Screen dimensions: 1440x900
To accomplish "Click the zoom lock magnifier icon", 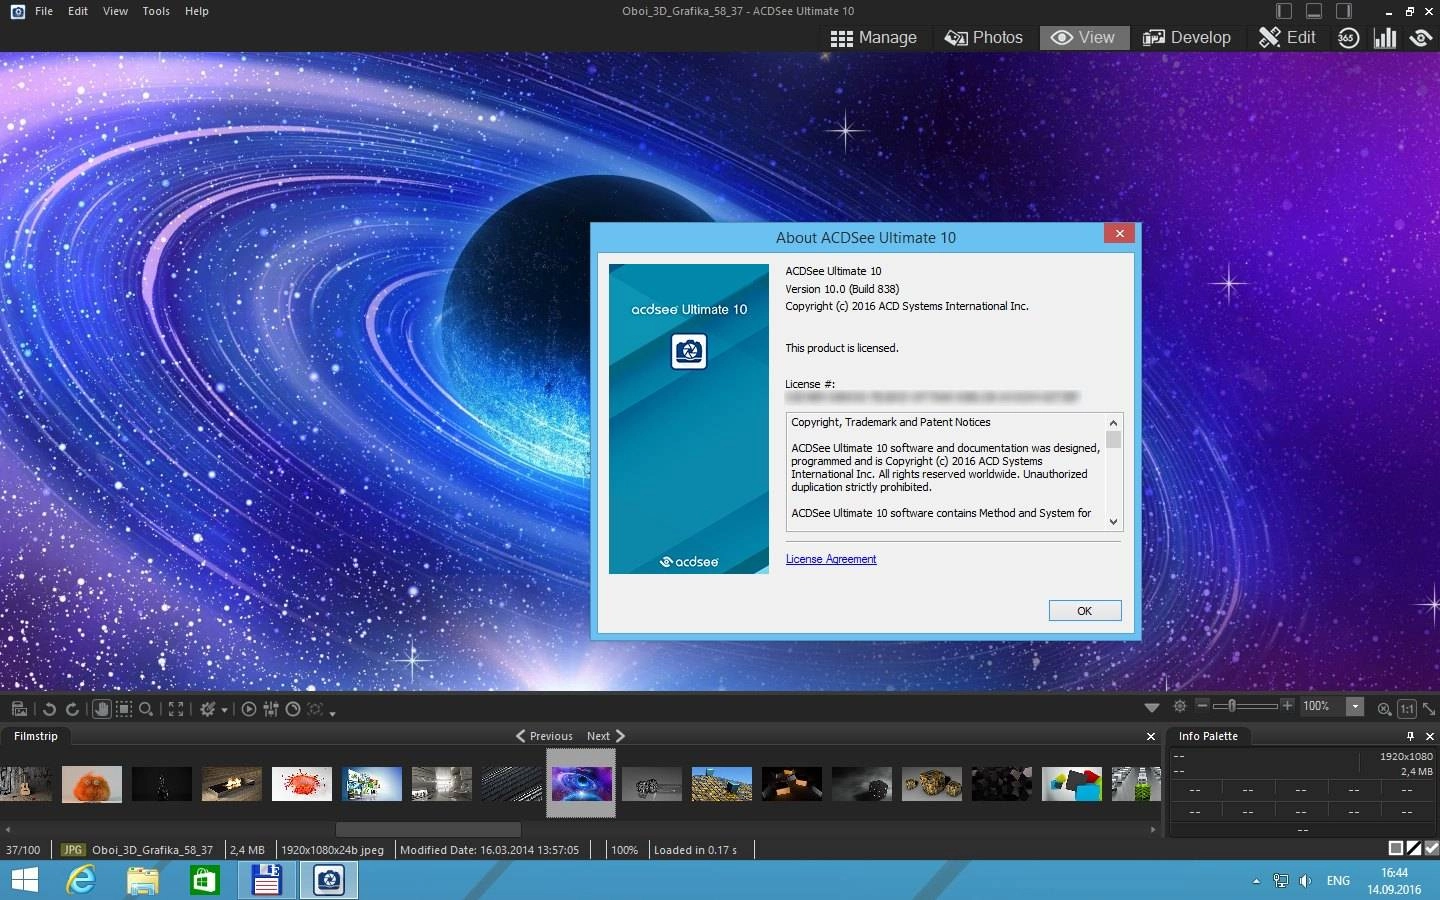I will (1384, 708).
